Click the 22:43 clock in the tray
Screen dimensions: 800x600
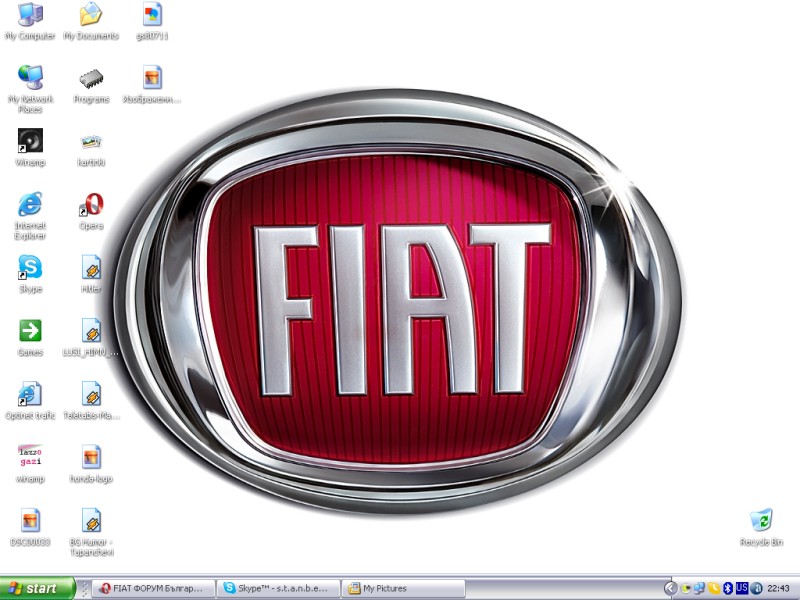click(779, 588)
